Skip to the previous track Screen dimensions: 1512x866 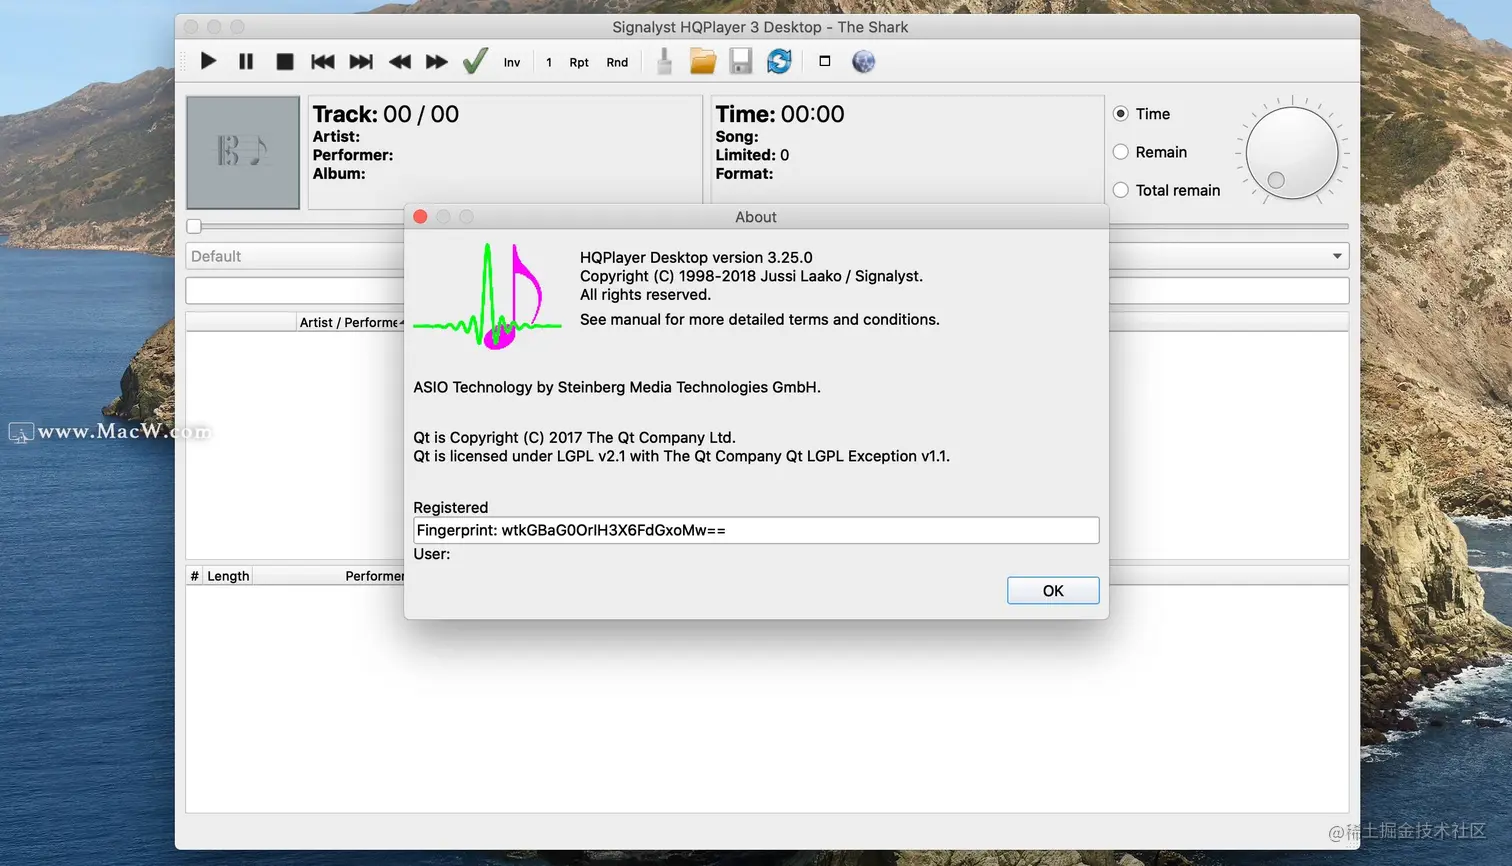tap(323, 61)
